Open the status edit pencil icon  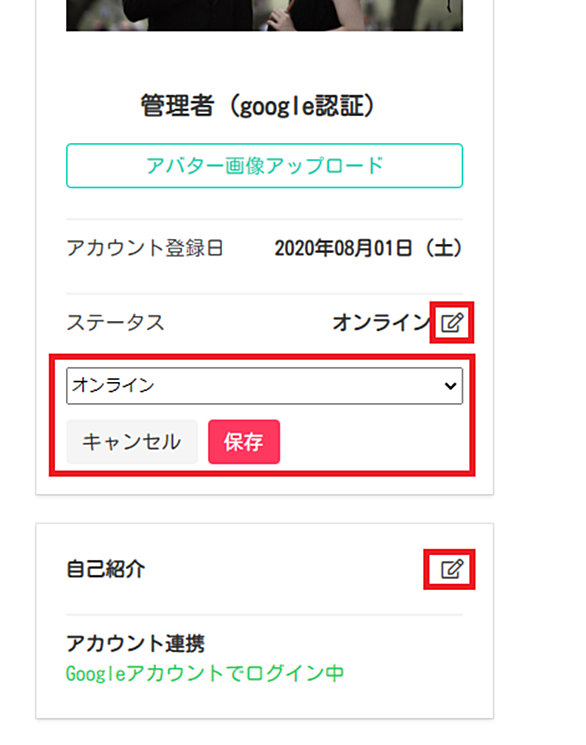[452, 323]
